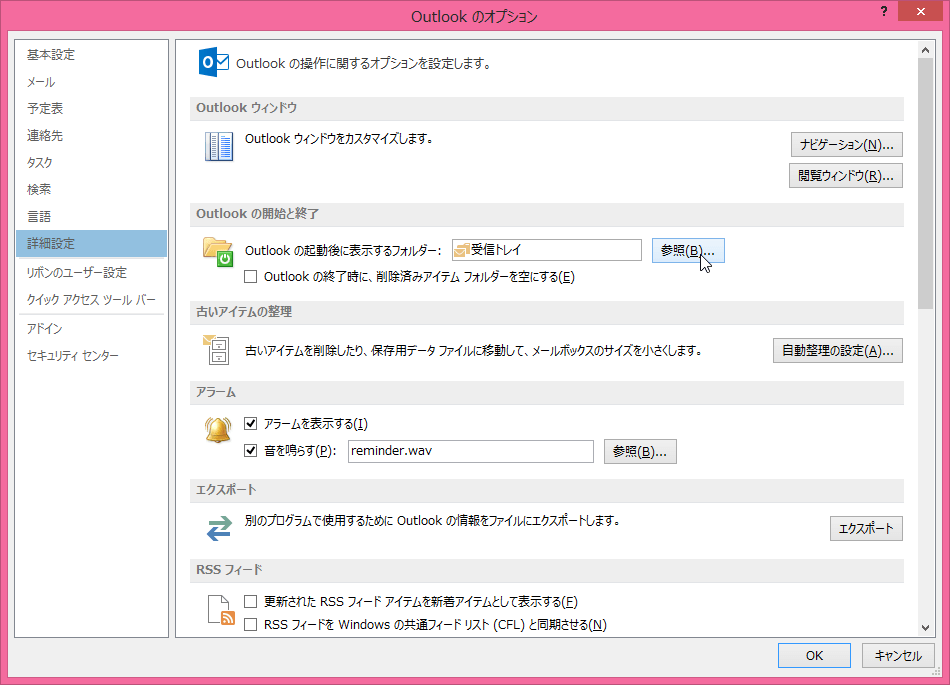Click the startup folder field showing 受信トレイ
Screen dimensions: 950x685
546,250
